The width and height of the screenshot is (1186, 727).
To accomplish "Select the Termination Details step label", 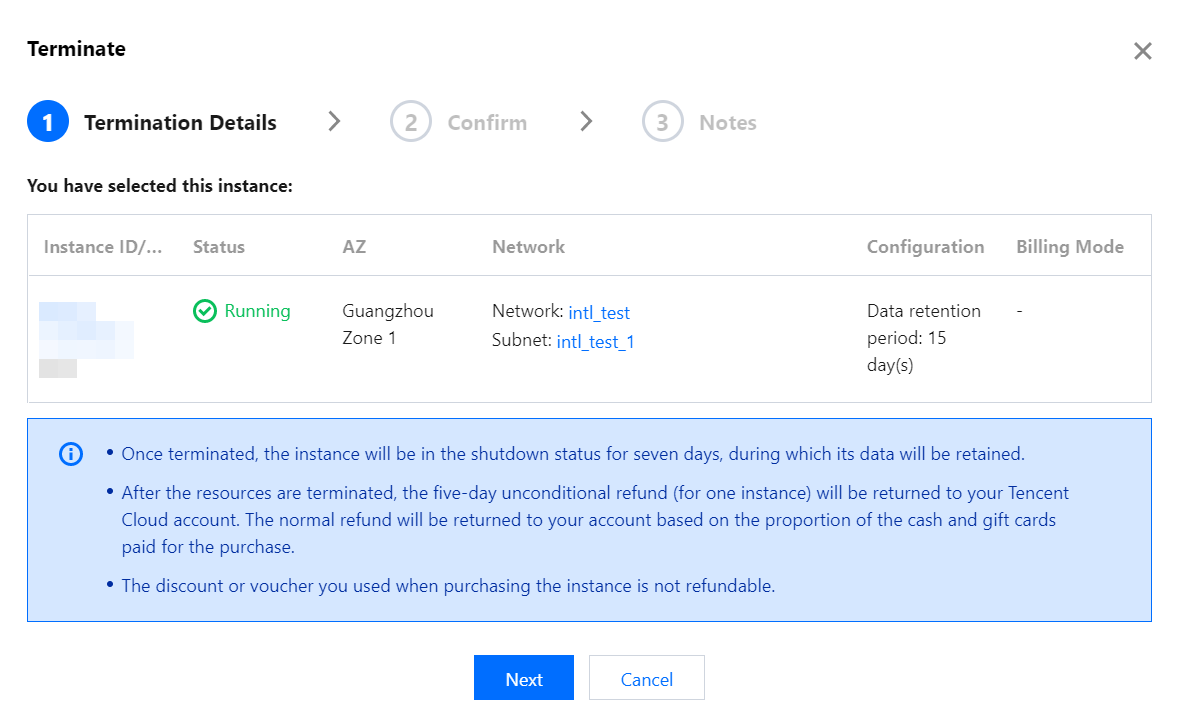I will tap(180, 123).
